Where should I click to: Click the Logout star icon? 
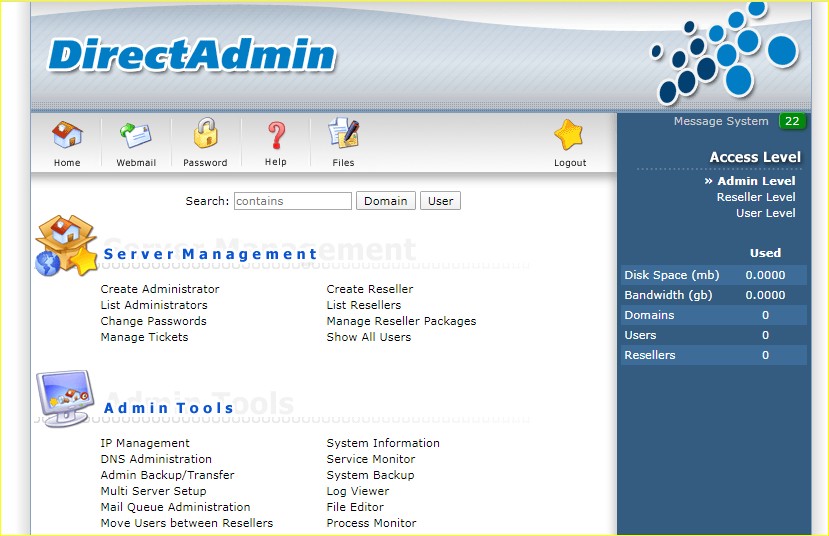pyautogui.click(x=570, y=135)
